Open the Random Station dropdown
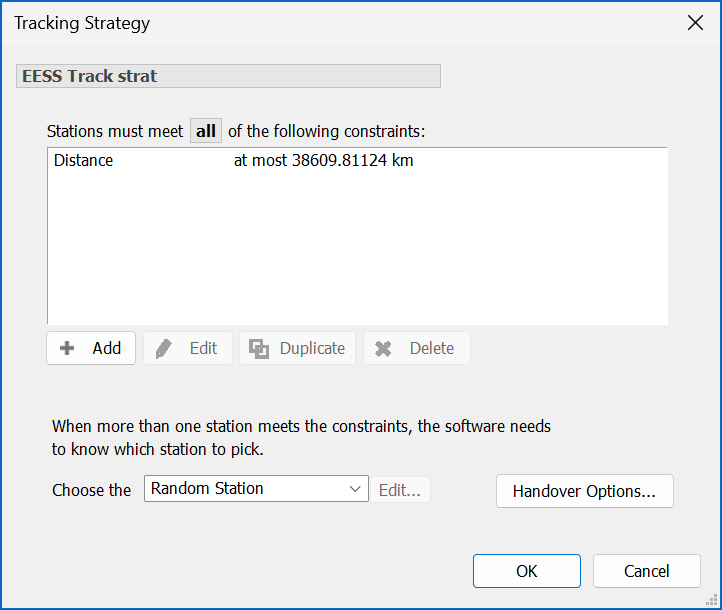The image size is (722, 610). pyautogui.click(x=245, y=489)
